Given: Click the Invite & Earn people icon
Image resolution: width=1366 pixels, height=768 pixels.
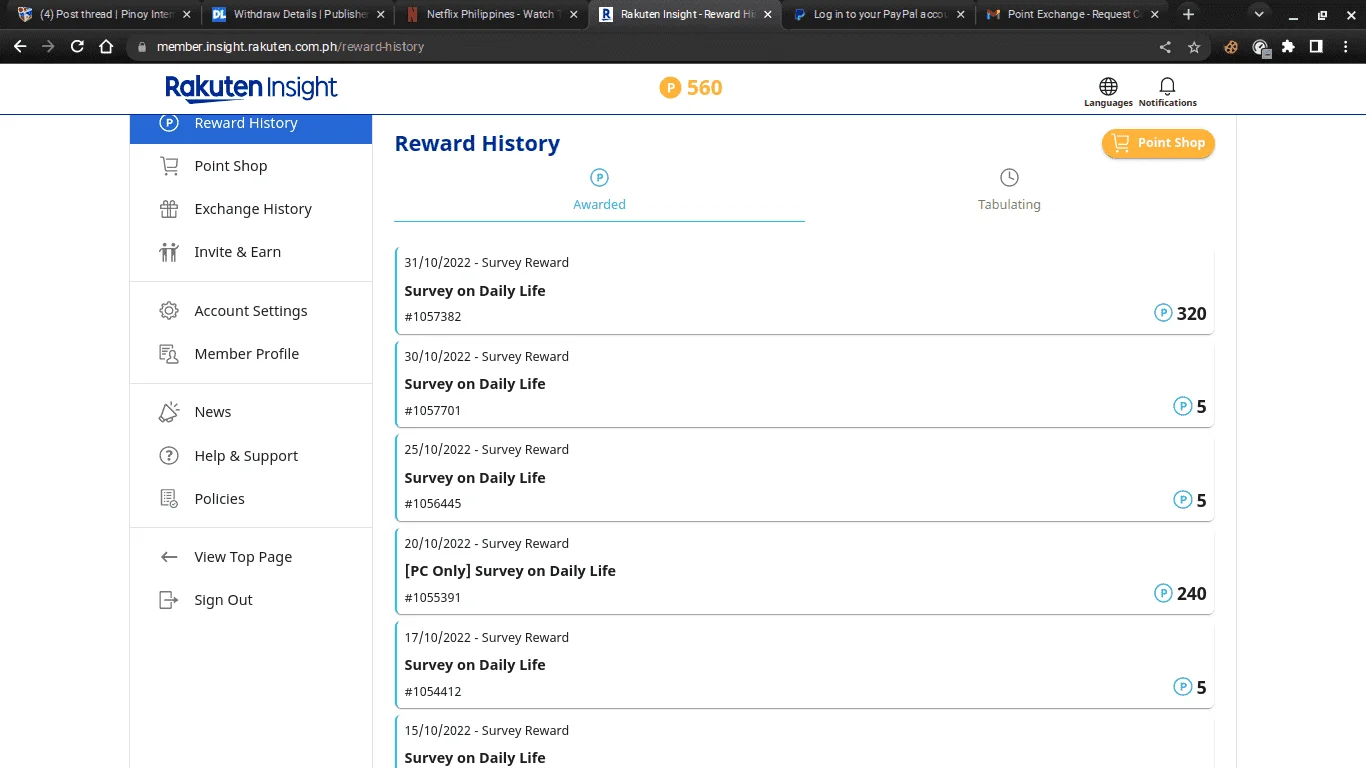Looking at the screenshot, I should (169, 252).
